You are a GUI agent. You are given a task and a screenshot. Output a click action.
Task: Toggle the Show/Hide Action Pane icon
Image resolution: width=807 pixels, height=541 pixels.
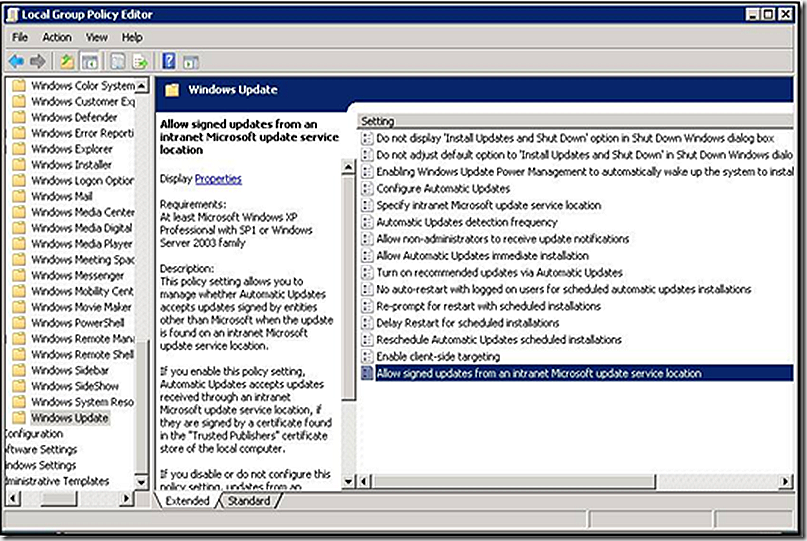pyautogui.click(x=190, y=62)
